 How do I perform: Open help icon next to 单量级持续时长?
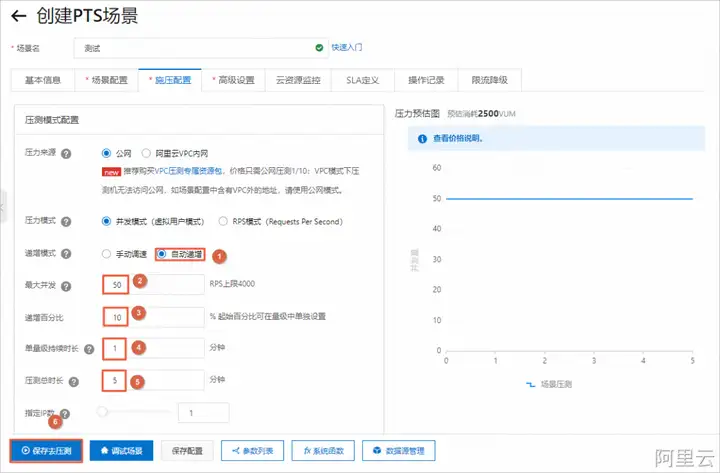point(89,349)
